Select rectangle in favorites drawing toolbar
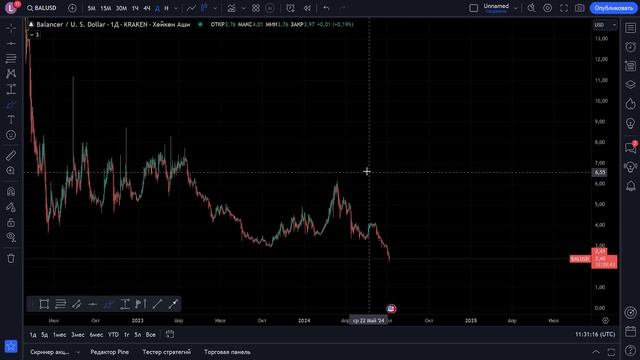Screen dimensions: 640x360 point(44,304)
